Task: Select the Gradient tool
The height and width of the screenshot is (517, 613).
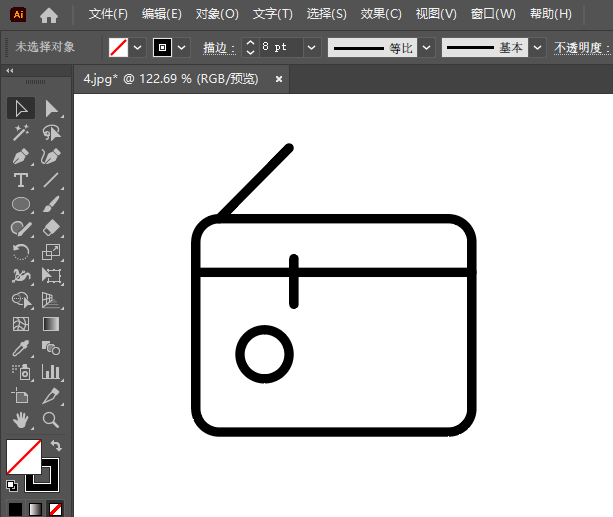Action: coord(51,324)
